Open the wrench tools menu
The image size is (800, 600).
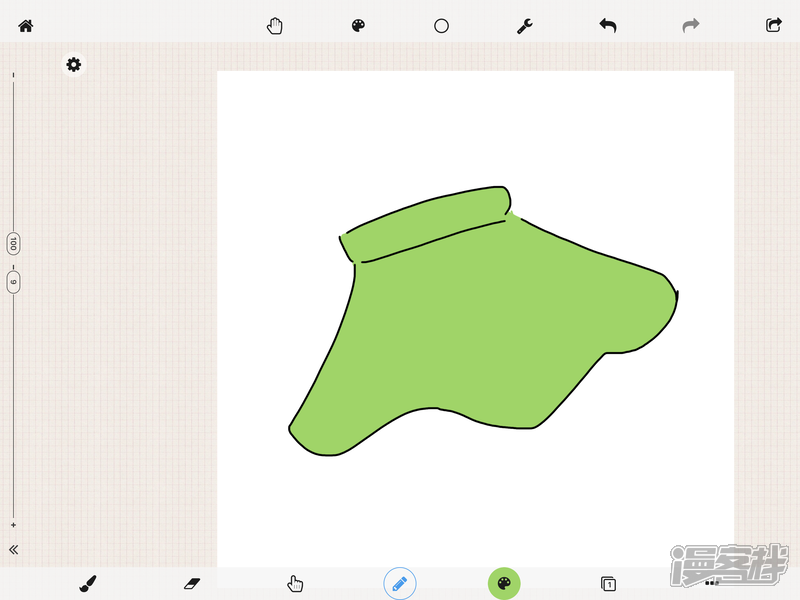tap(524, 26)
